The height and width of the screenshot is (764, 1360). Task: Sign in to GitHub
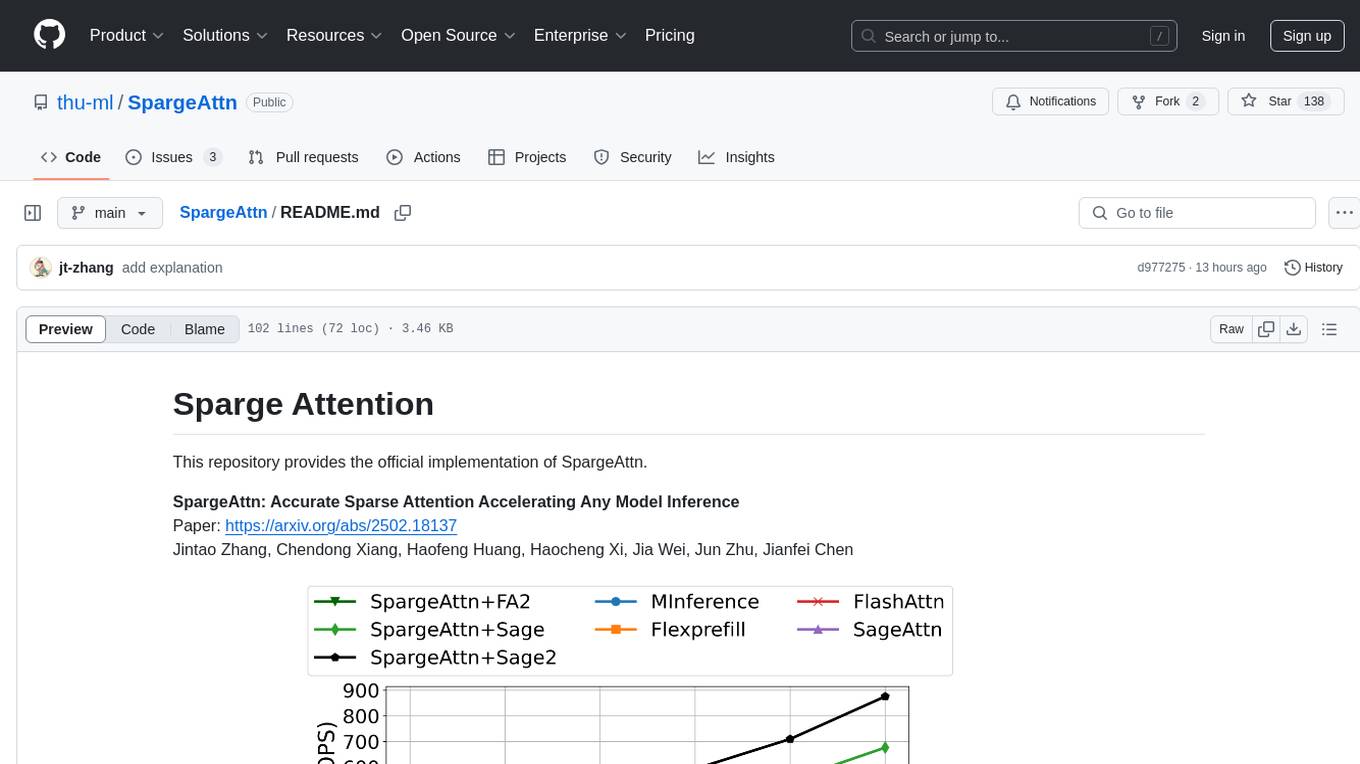pos(1223,36)
